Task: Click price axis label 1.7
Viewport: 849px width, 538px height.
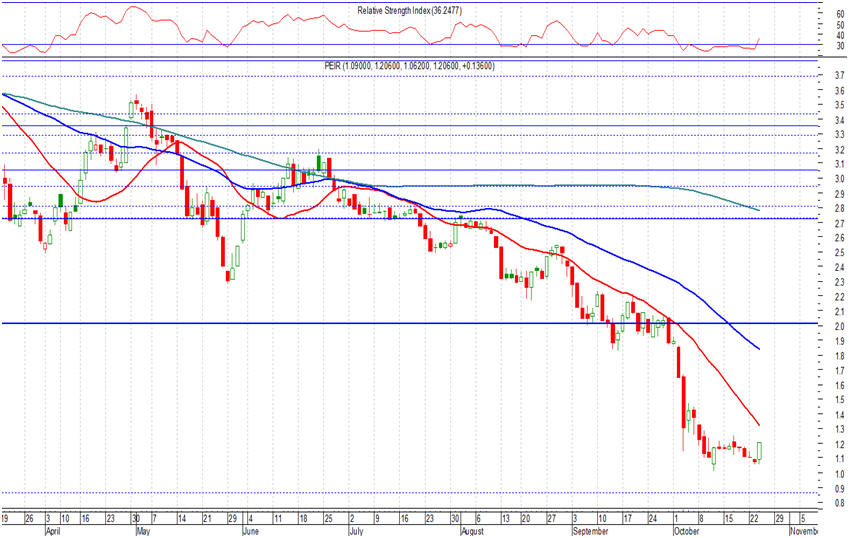Action: tap(840, 371)
